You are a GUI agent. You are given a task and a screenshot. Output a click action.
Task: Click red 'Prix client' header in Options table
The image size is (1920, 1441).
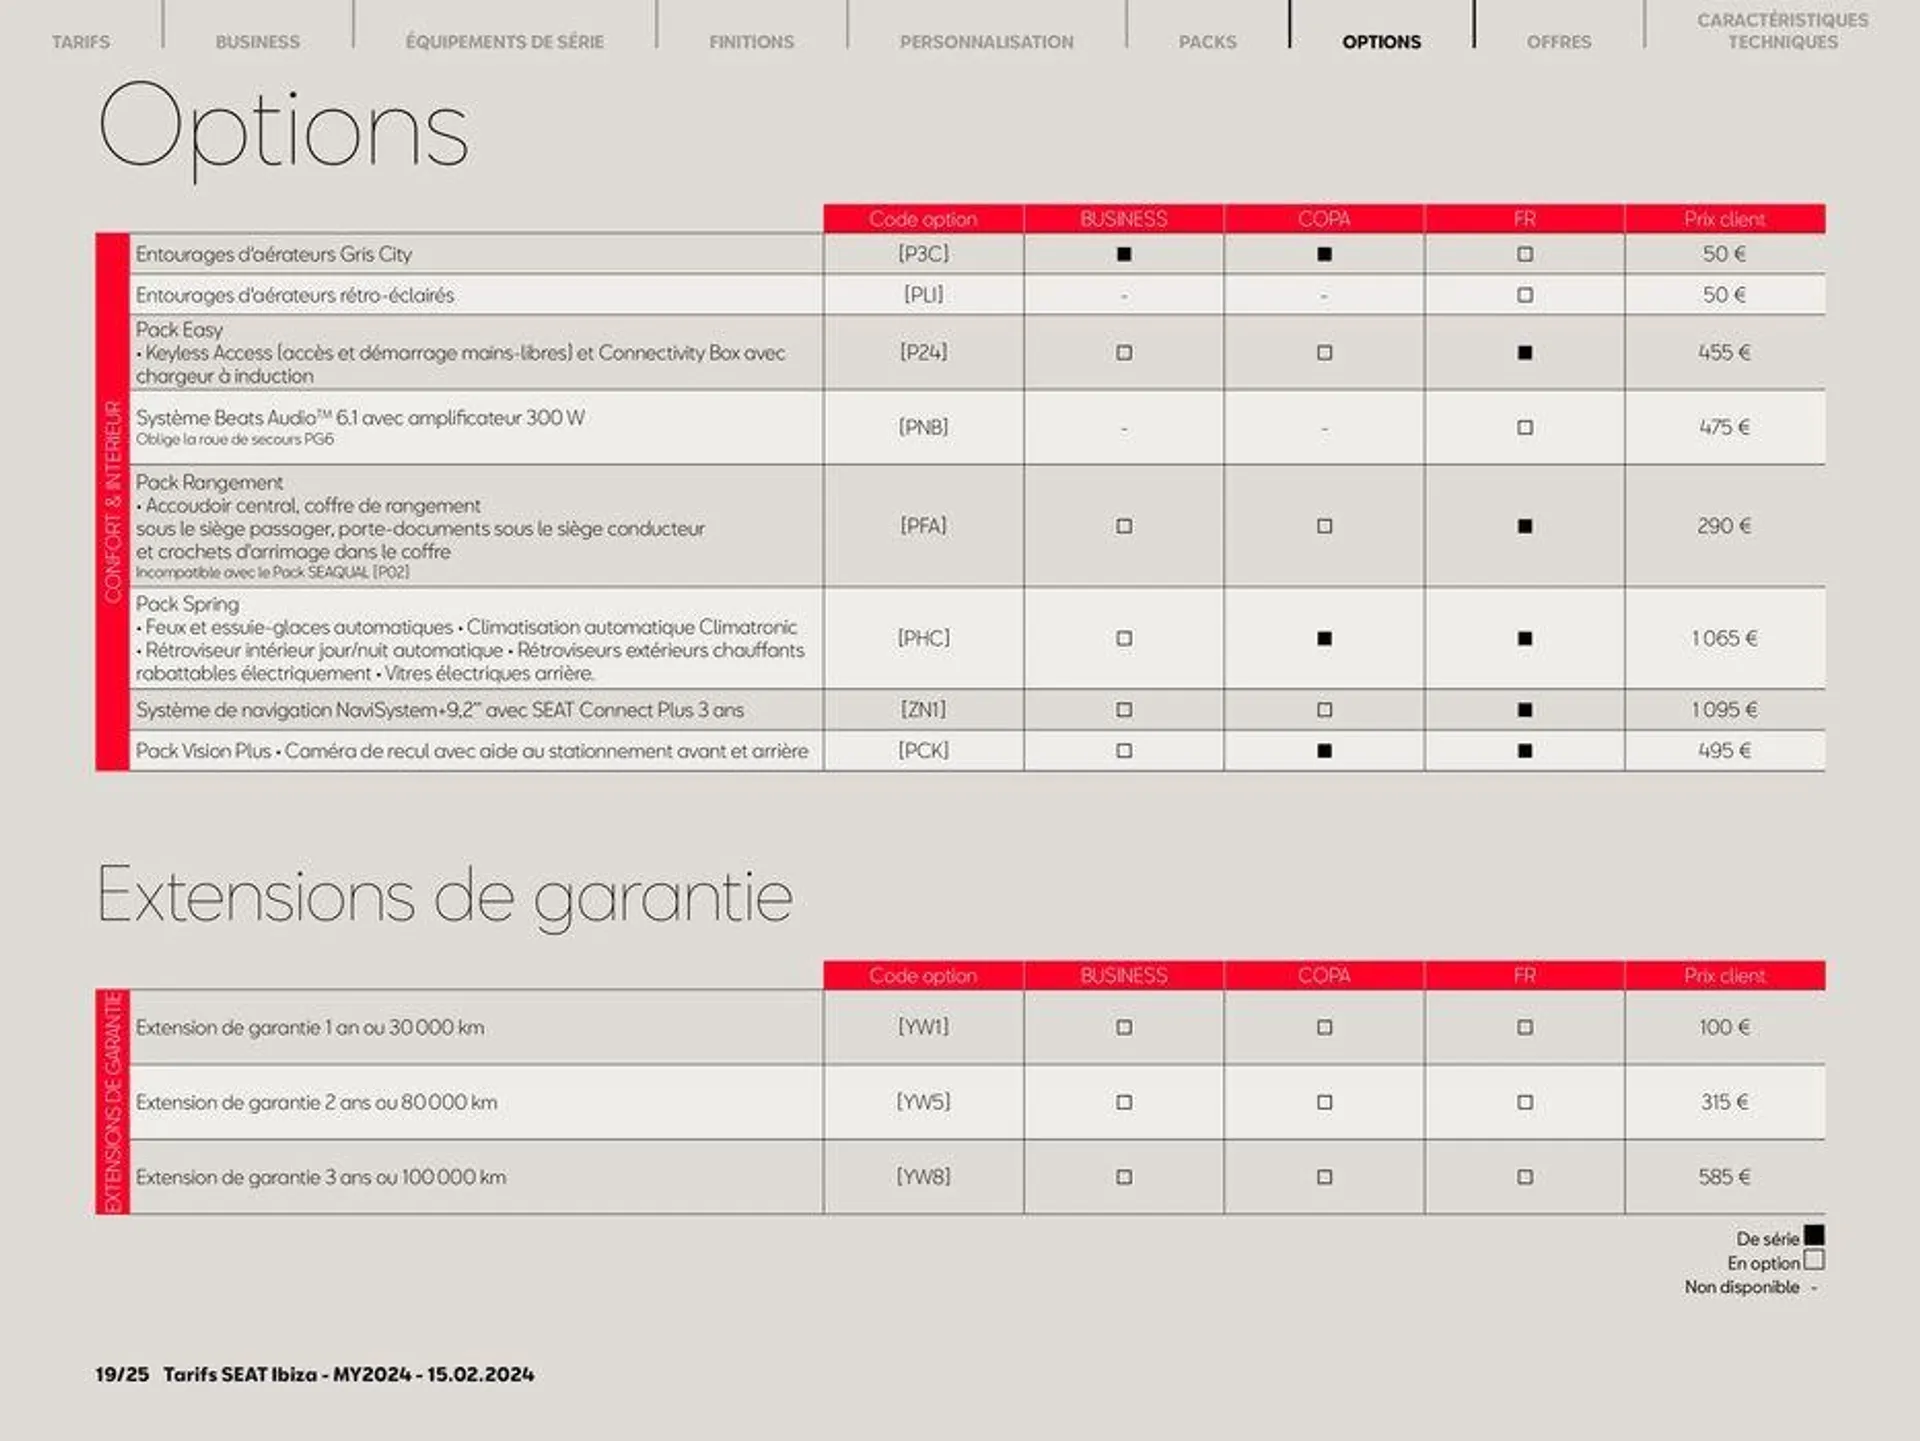click(x=1724, y=219)
